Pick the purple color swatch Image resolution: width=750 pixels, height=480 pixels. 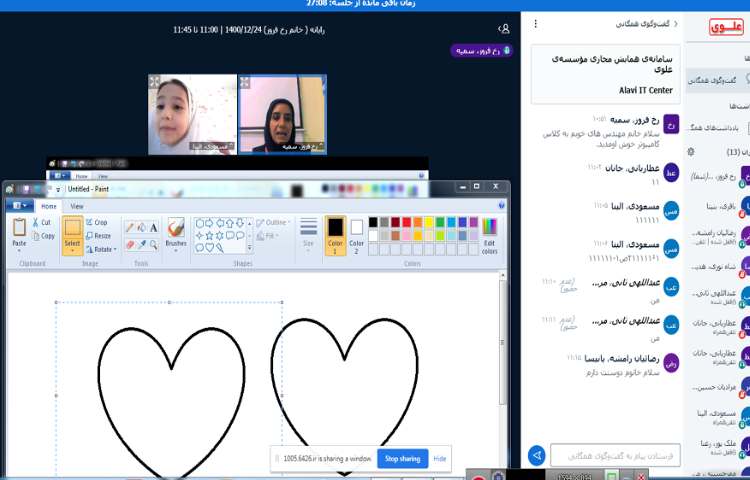click(474, 222)
